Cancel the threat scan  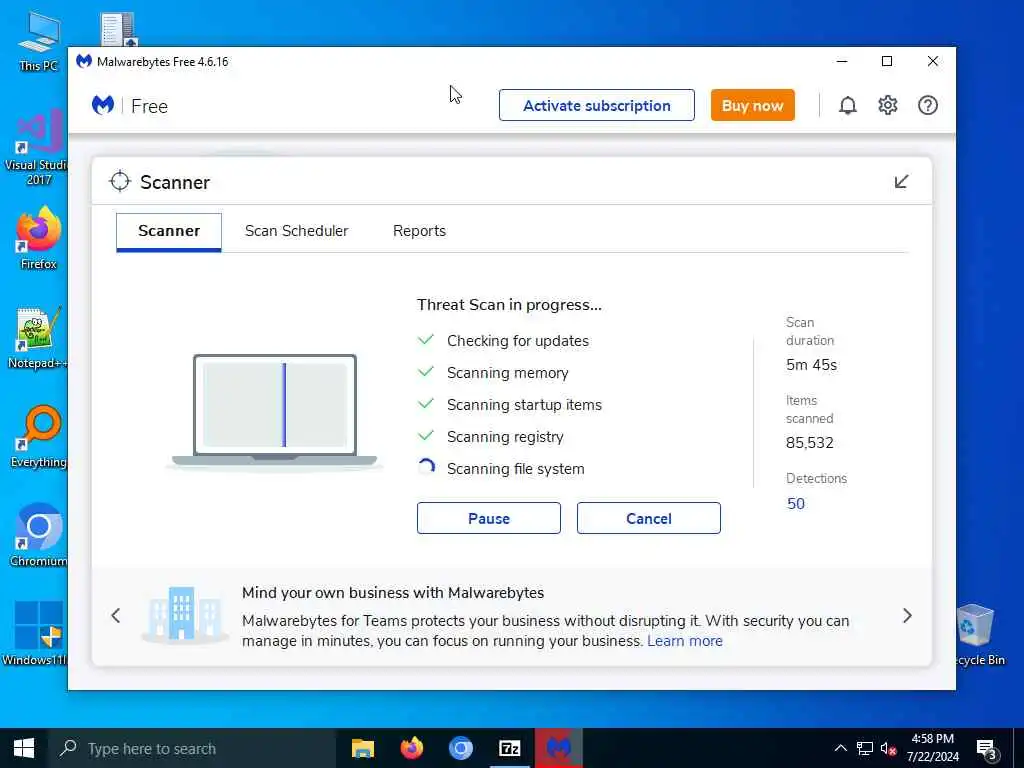click(648, 518)
